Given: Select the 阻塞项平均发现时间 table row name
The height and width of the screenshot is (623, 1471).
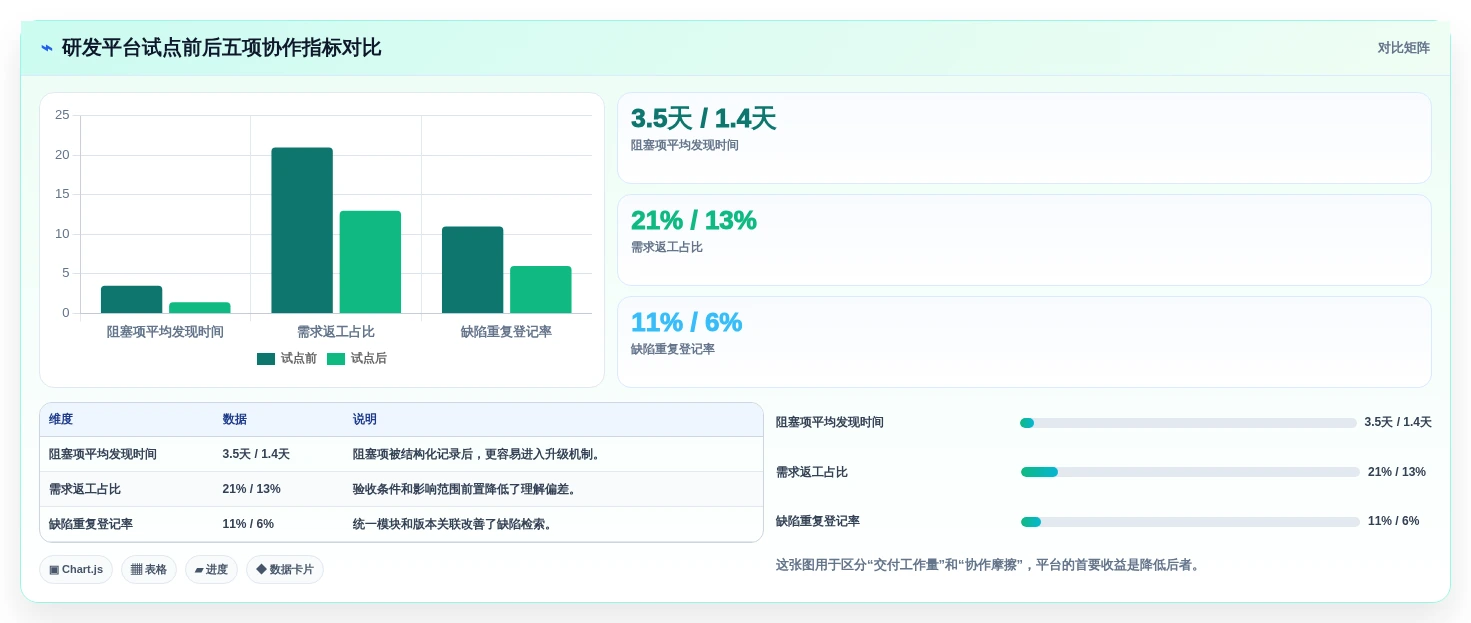Looking at the screenshot, I should [x=103, y=454].
